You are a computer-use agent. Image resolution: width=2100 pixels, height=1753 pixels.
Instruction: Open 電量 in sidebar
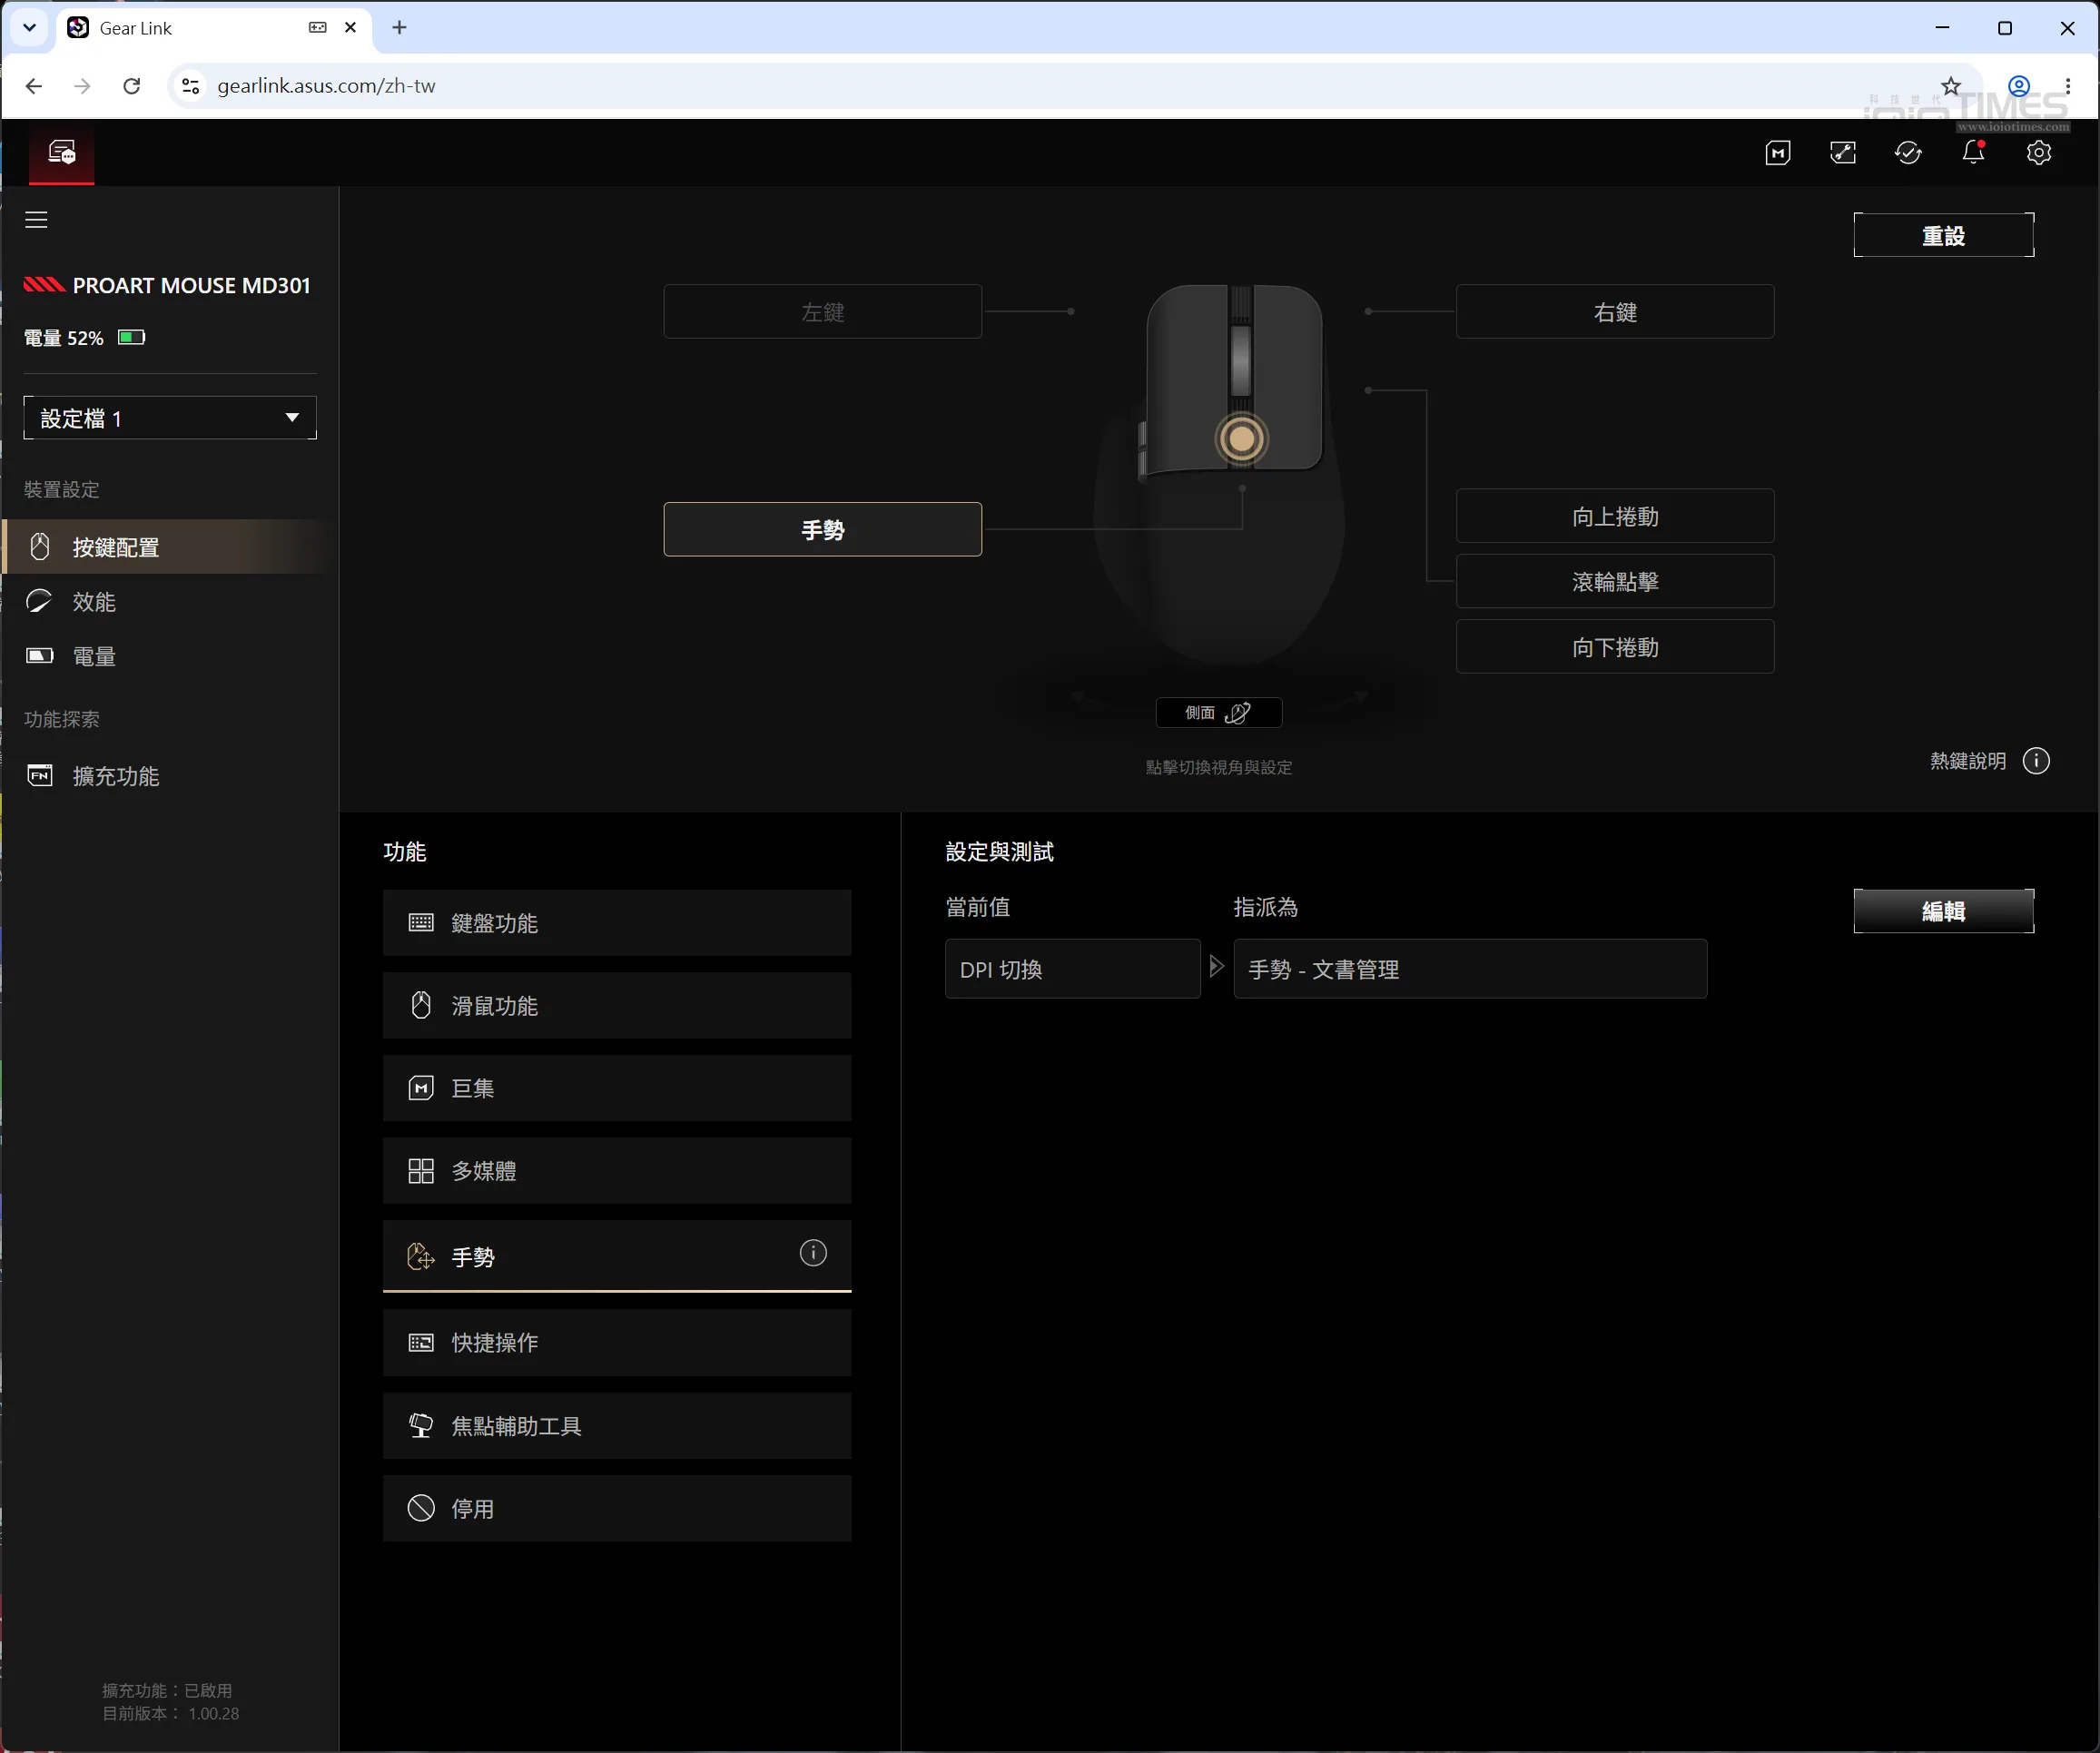tap(170, 657)
